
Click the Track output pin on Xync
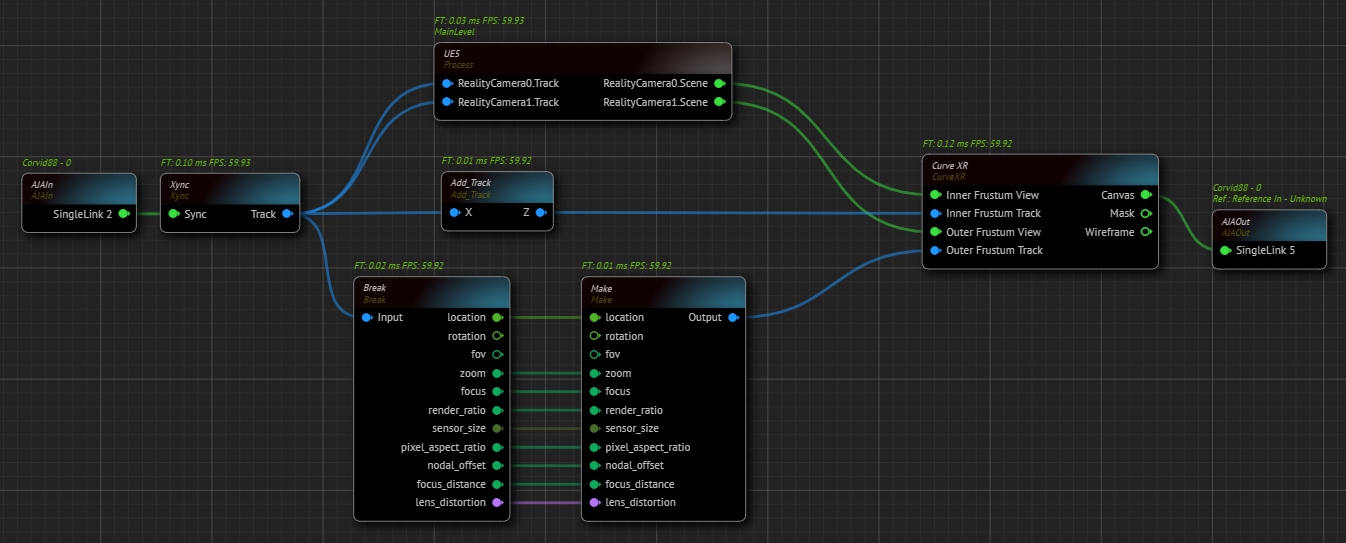coord(287,214)
